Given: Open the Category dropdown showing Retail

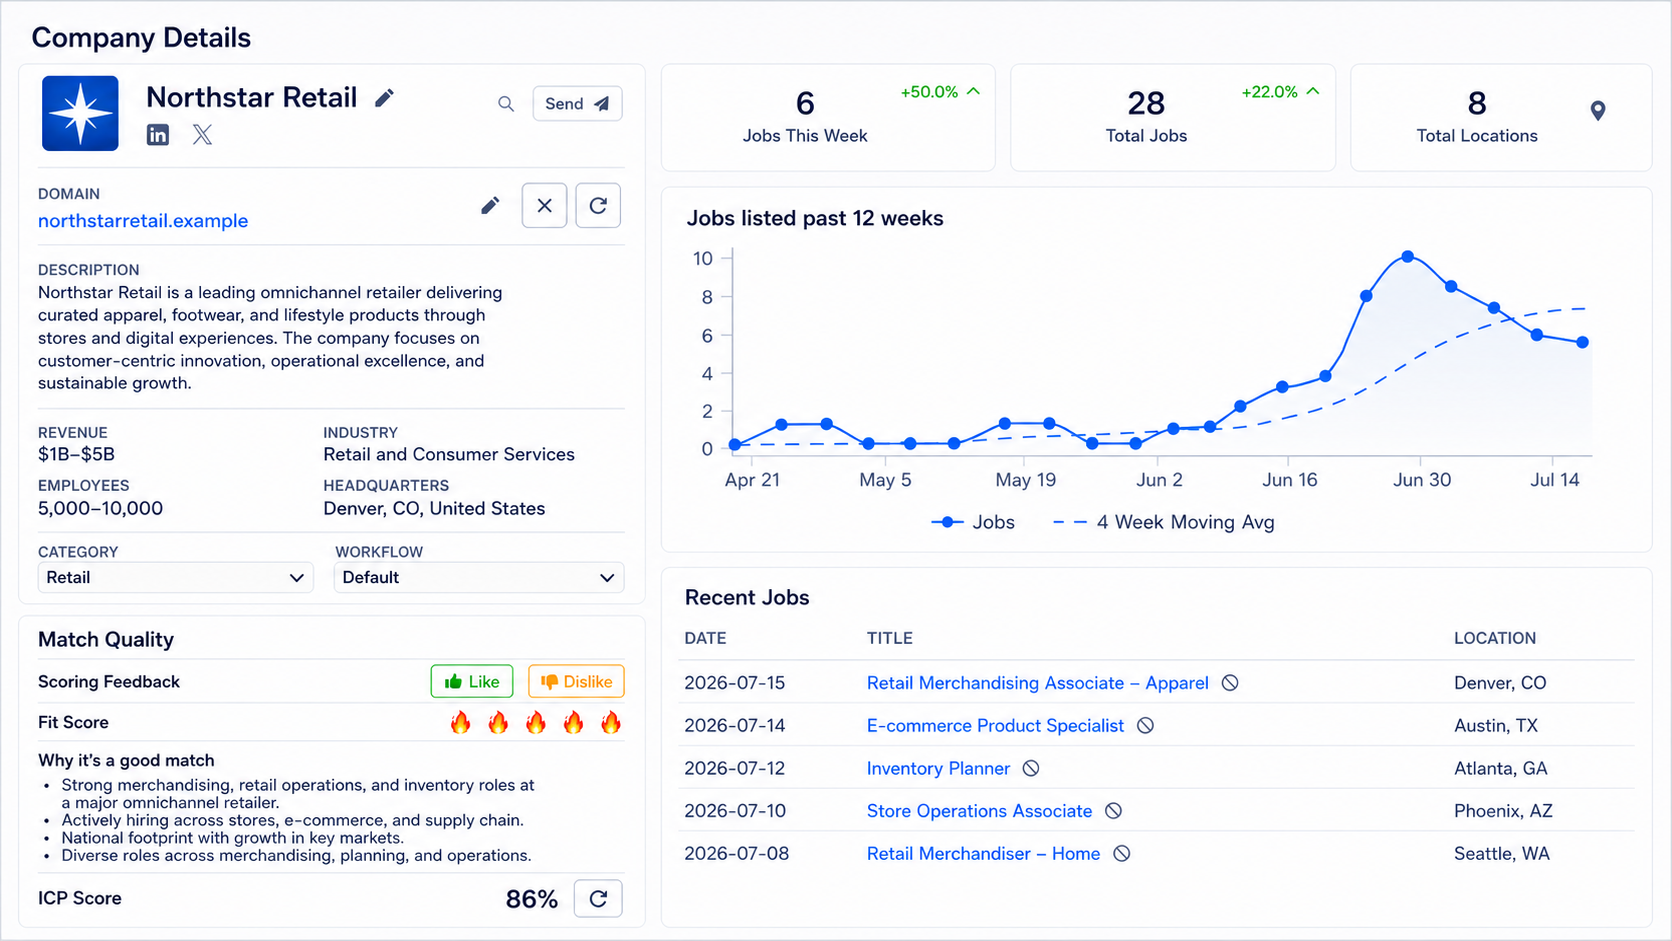Looking at the screenshot, I should pyautogui.click(x=176, y=578).
